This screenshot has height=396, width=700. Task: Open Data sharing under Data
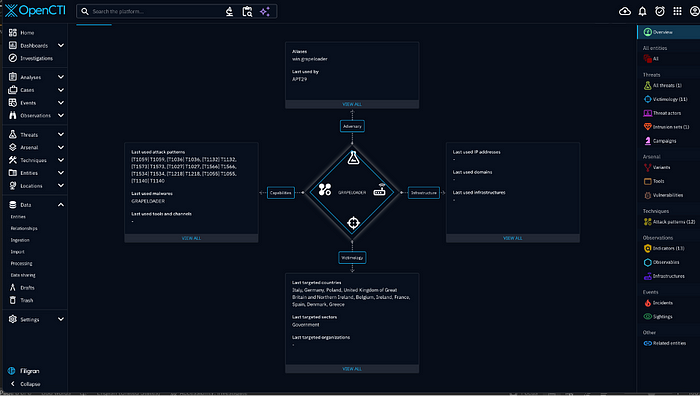(x=23, y=275)
